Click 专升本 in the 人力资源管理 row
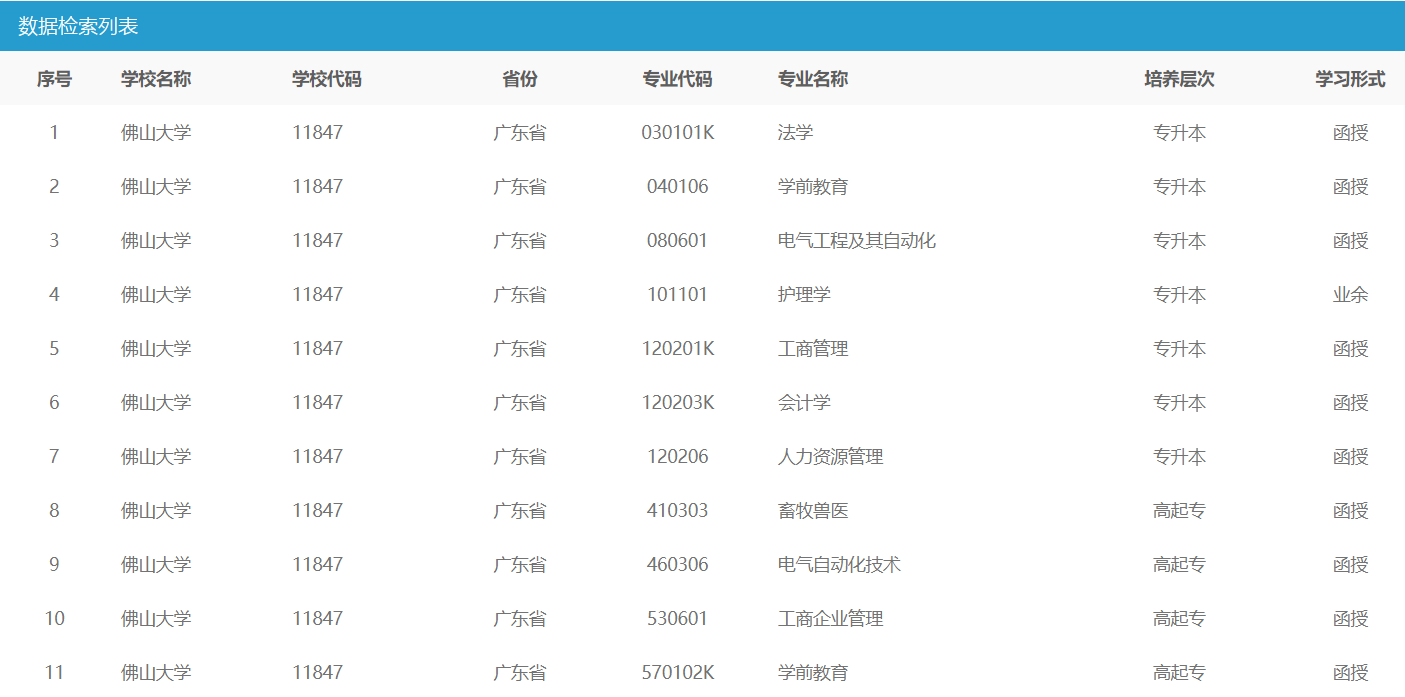Image resolution: width=1405 pixels, height=697 pixels. [1180, 457]
